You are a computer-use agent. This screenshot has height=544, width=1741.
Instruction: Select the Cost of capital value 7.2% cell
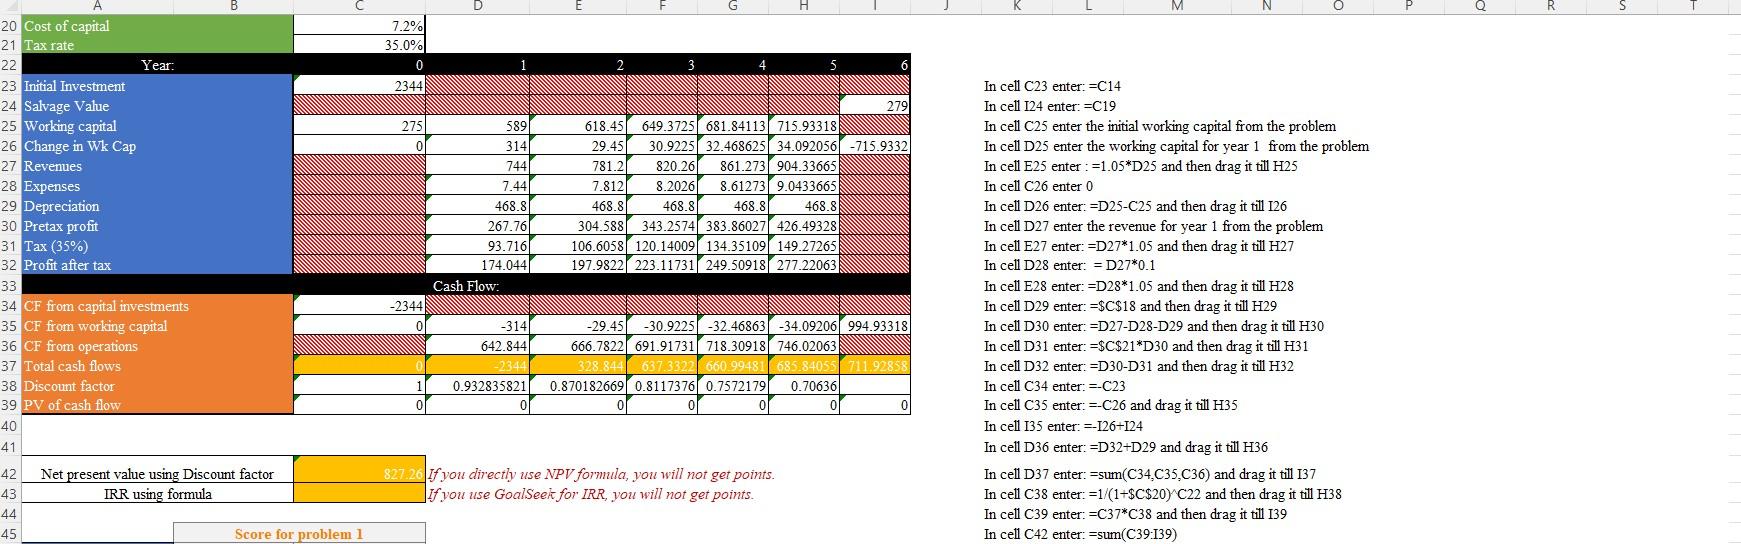click(360, 26)
